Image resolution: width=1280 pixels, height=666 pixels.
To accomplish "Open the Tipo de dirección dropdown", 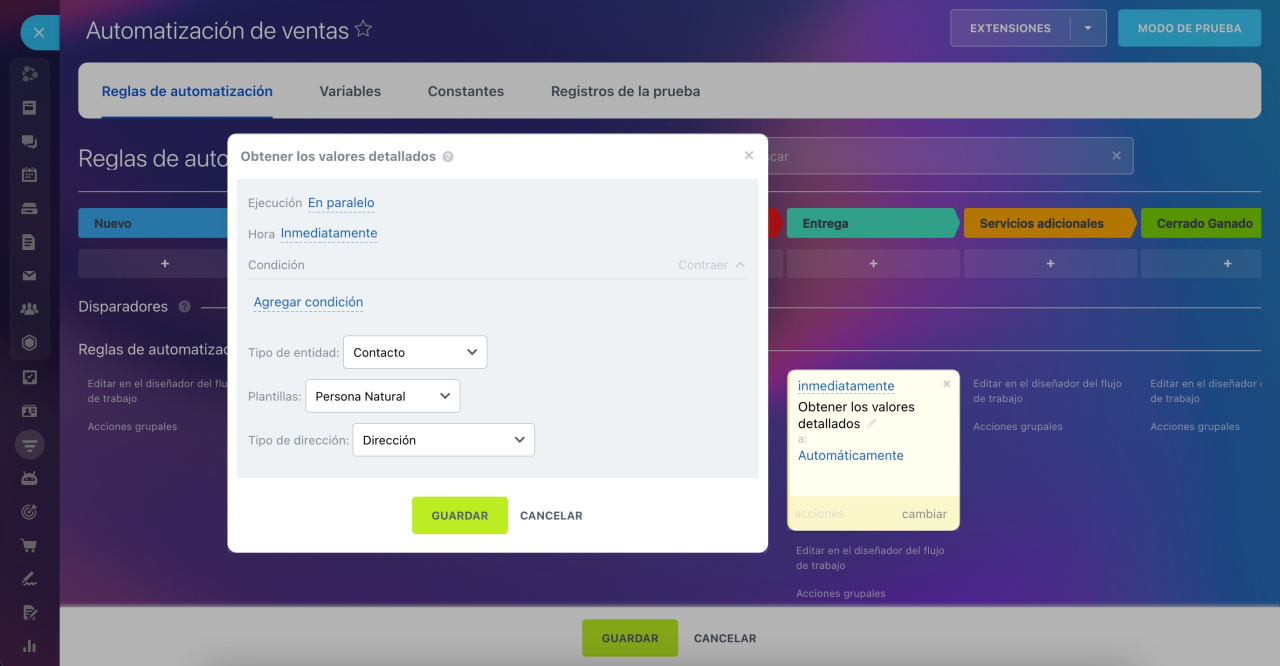I will click(x=443, y=440).
